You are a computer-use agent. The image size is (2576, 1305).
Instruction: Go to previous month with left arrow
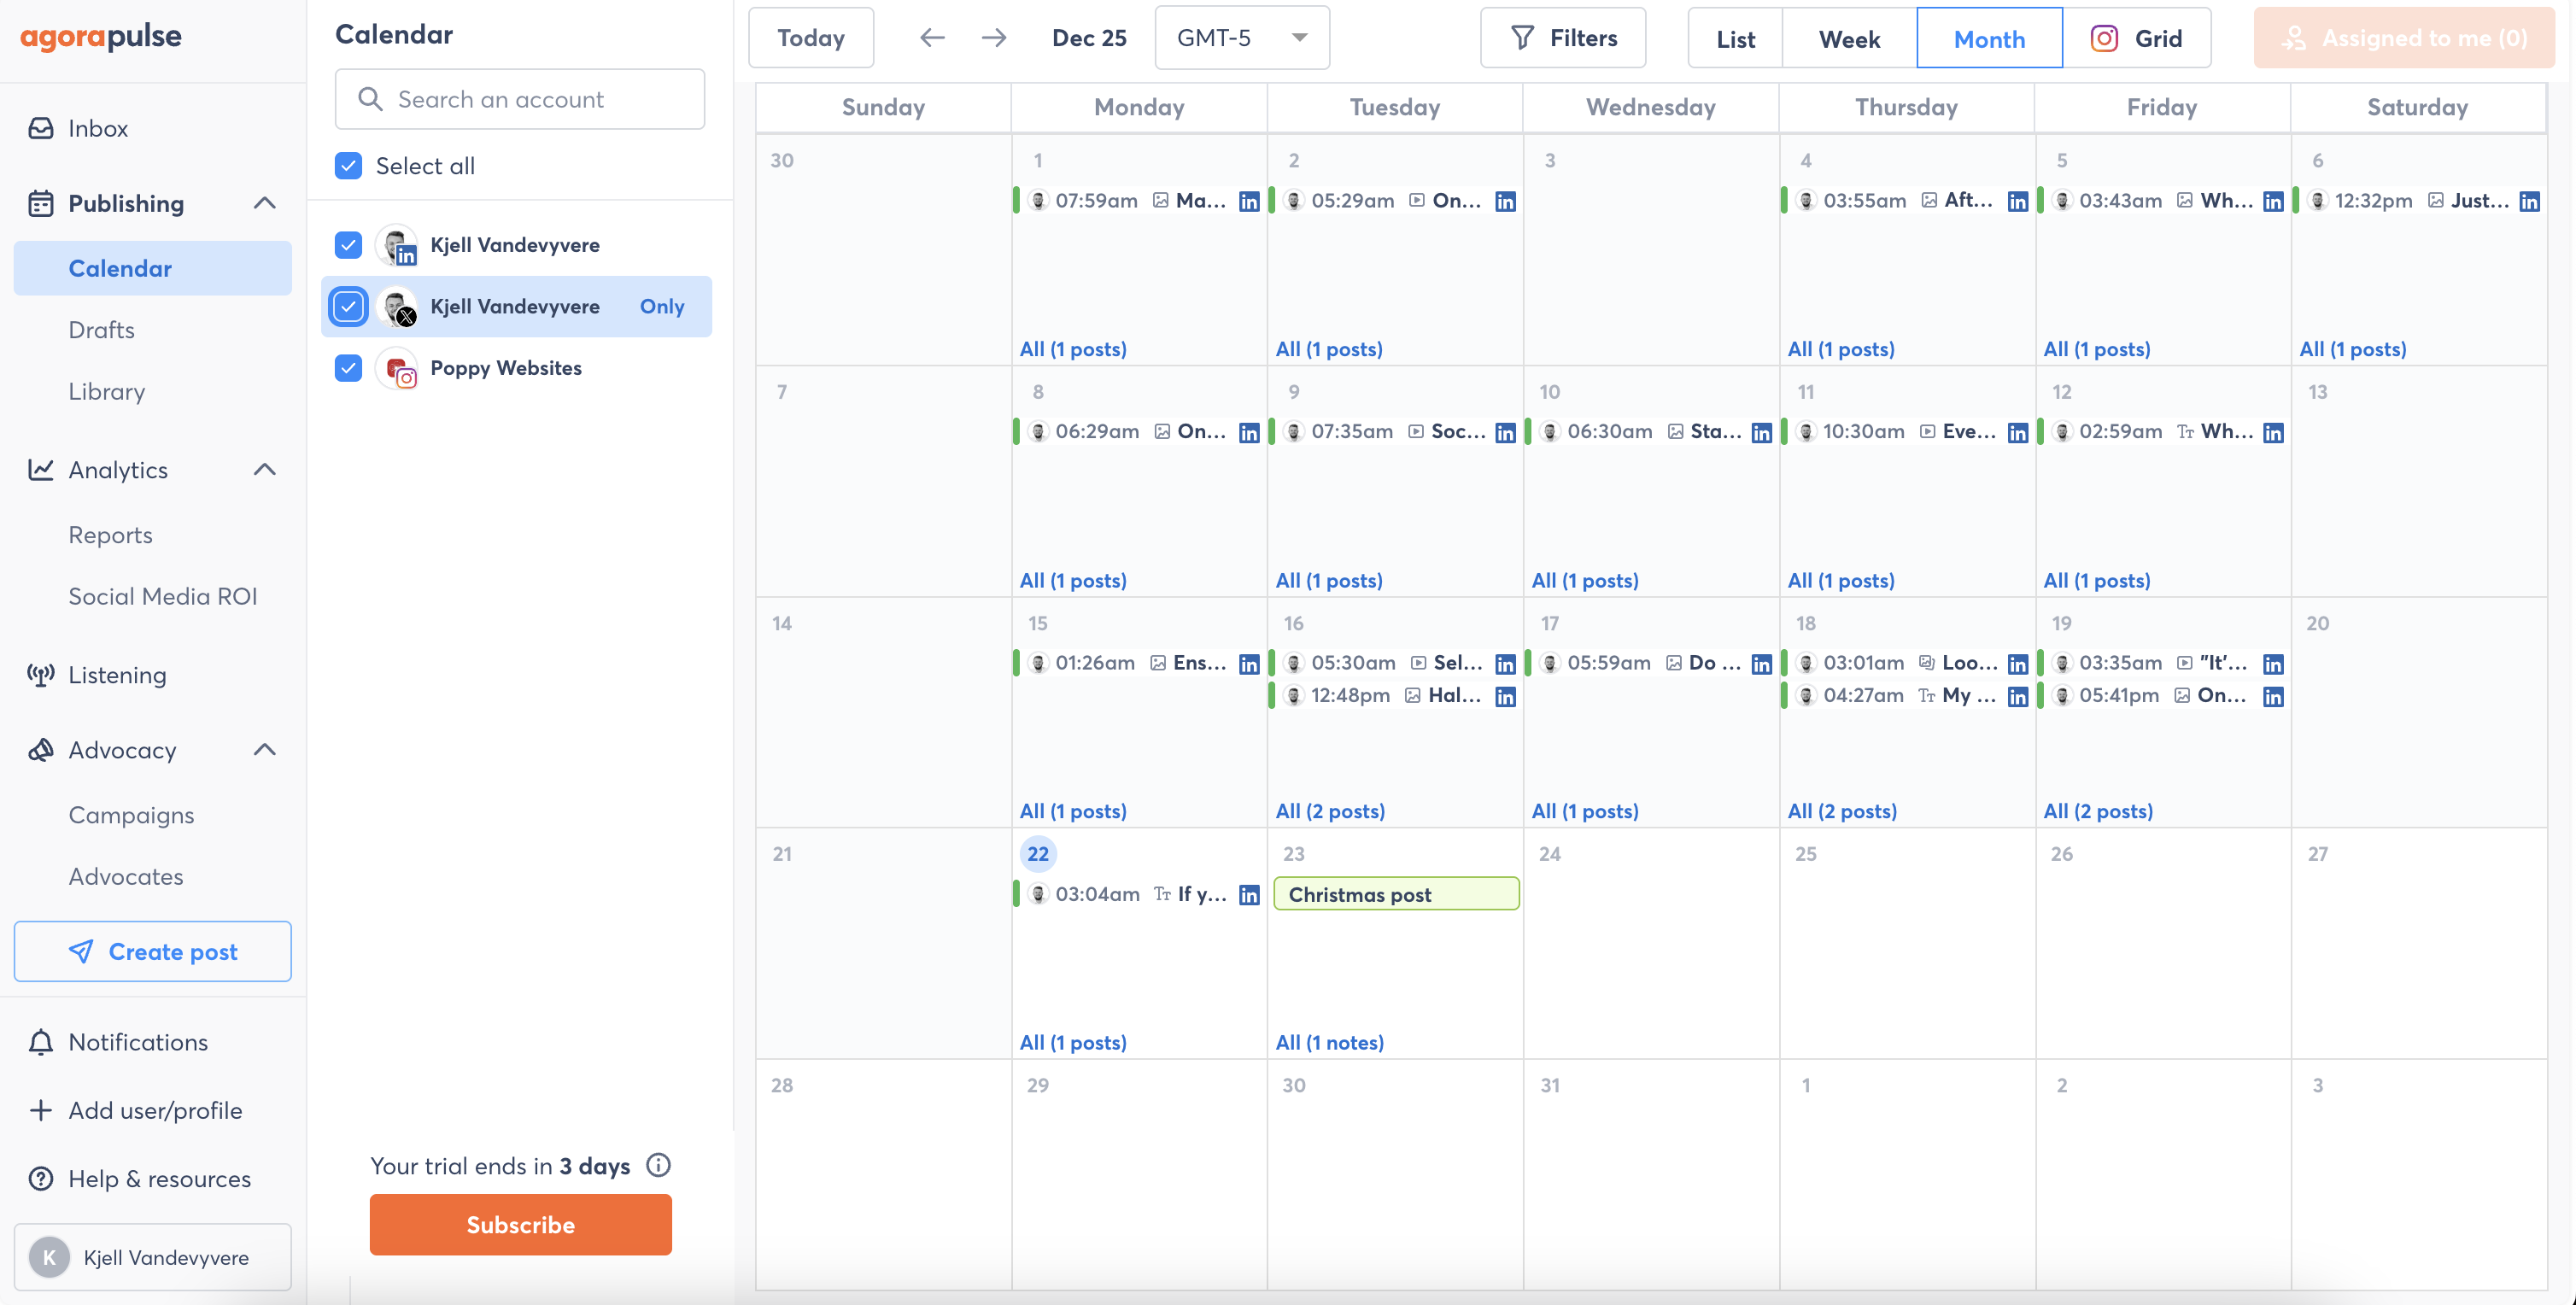click(932, 38)
